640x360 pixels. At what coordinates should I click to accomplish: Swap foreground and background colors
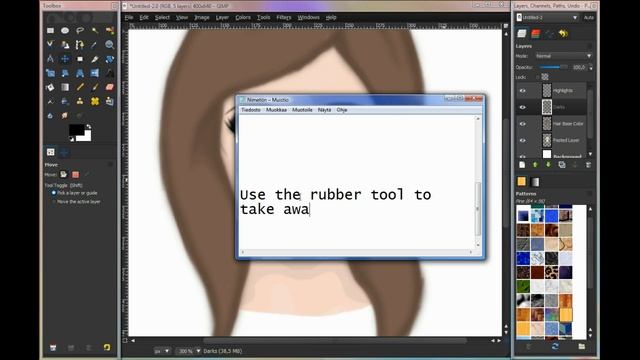pyautogui.click(x=89, y=127)
